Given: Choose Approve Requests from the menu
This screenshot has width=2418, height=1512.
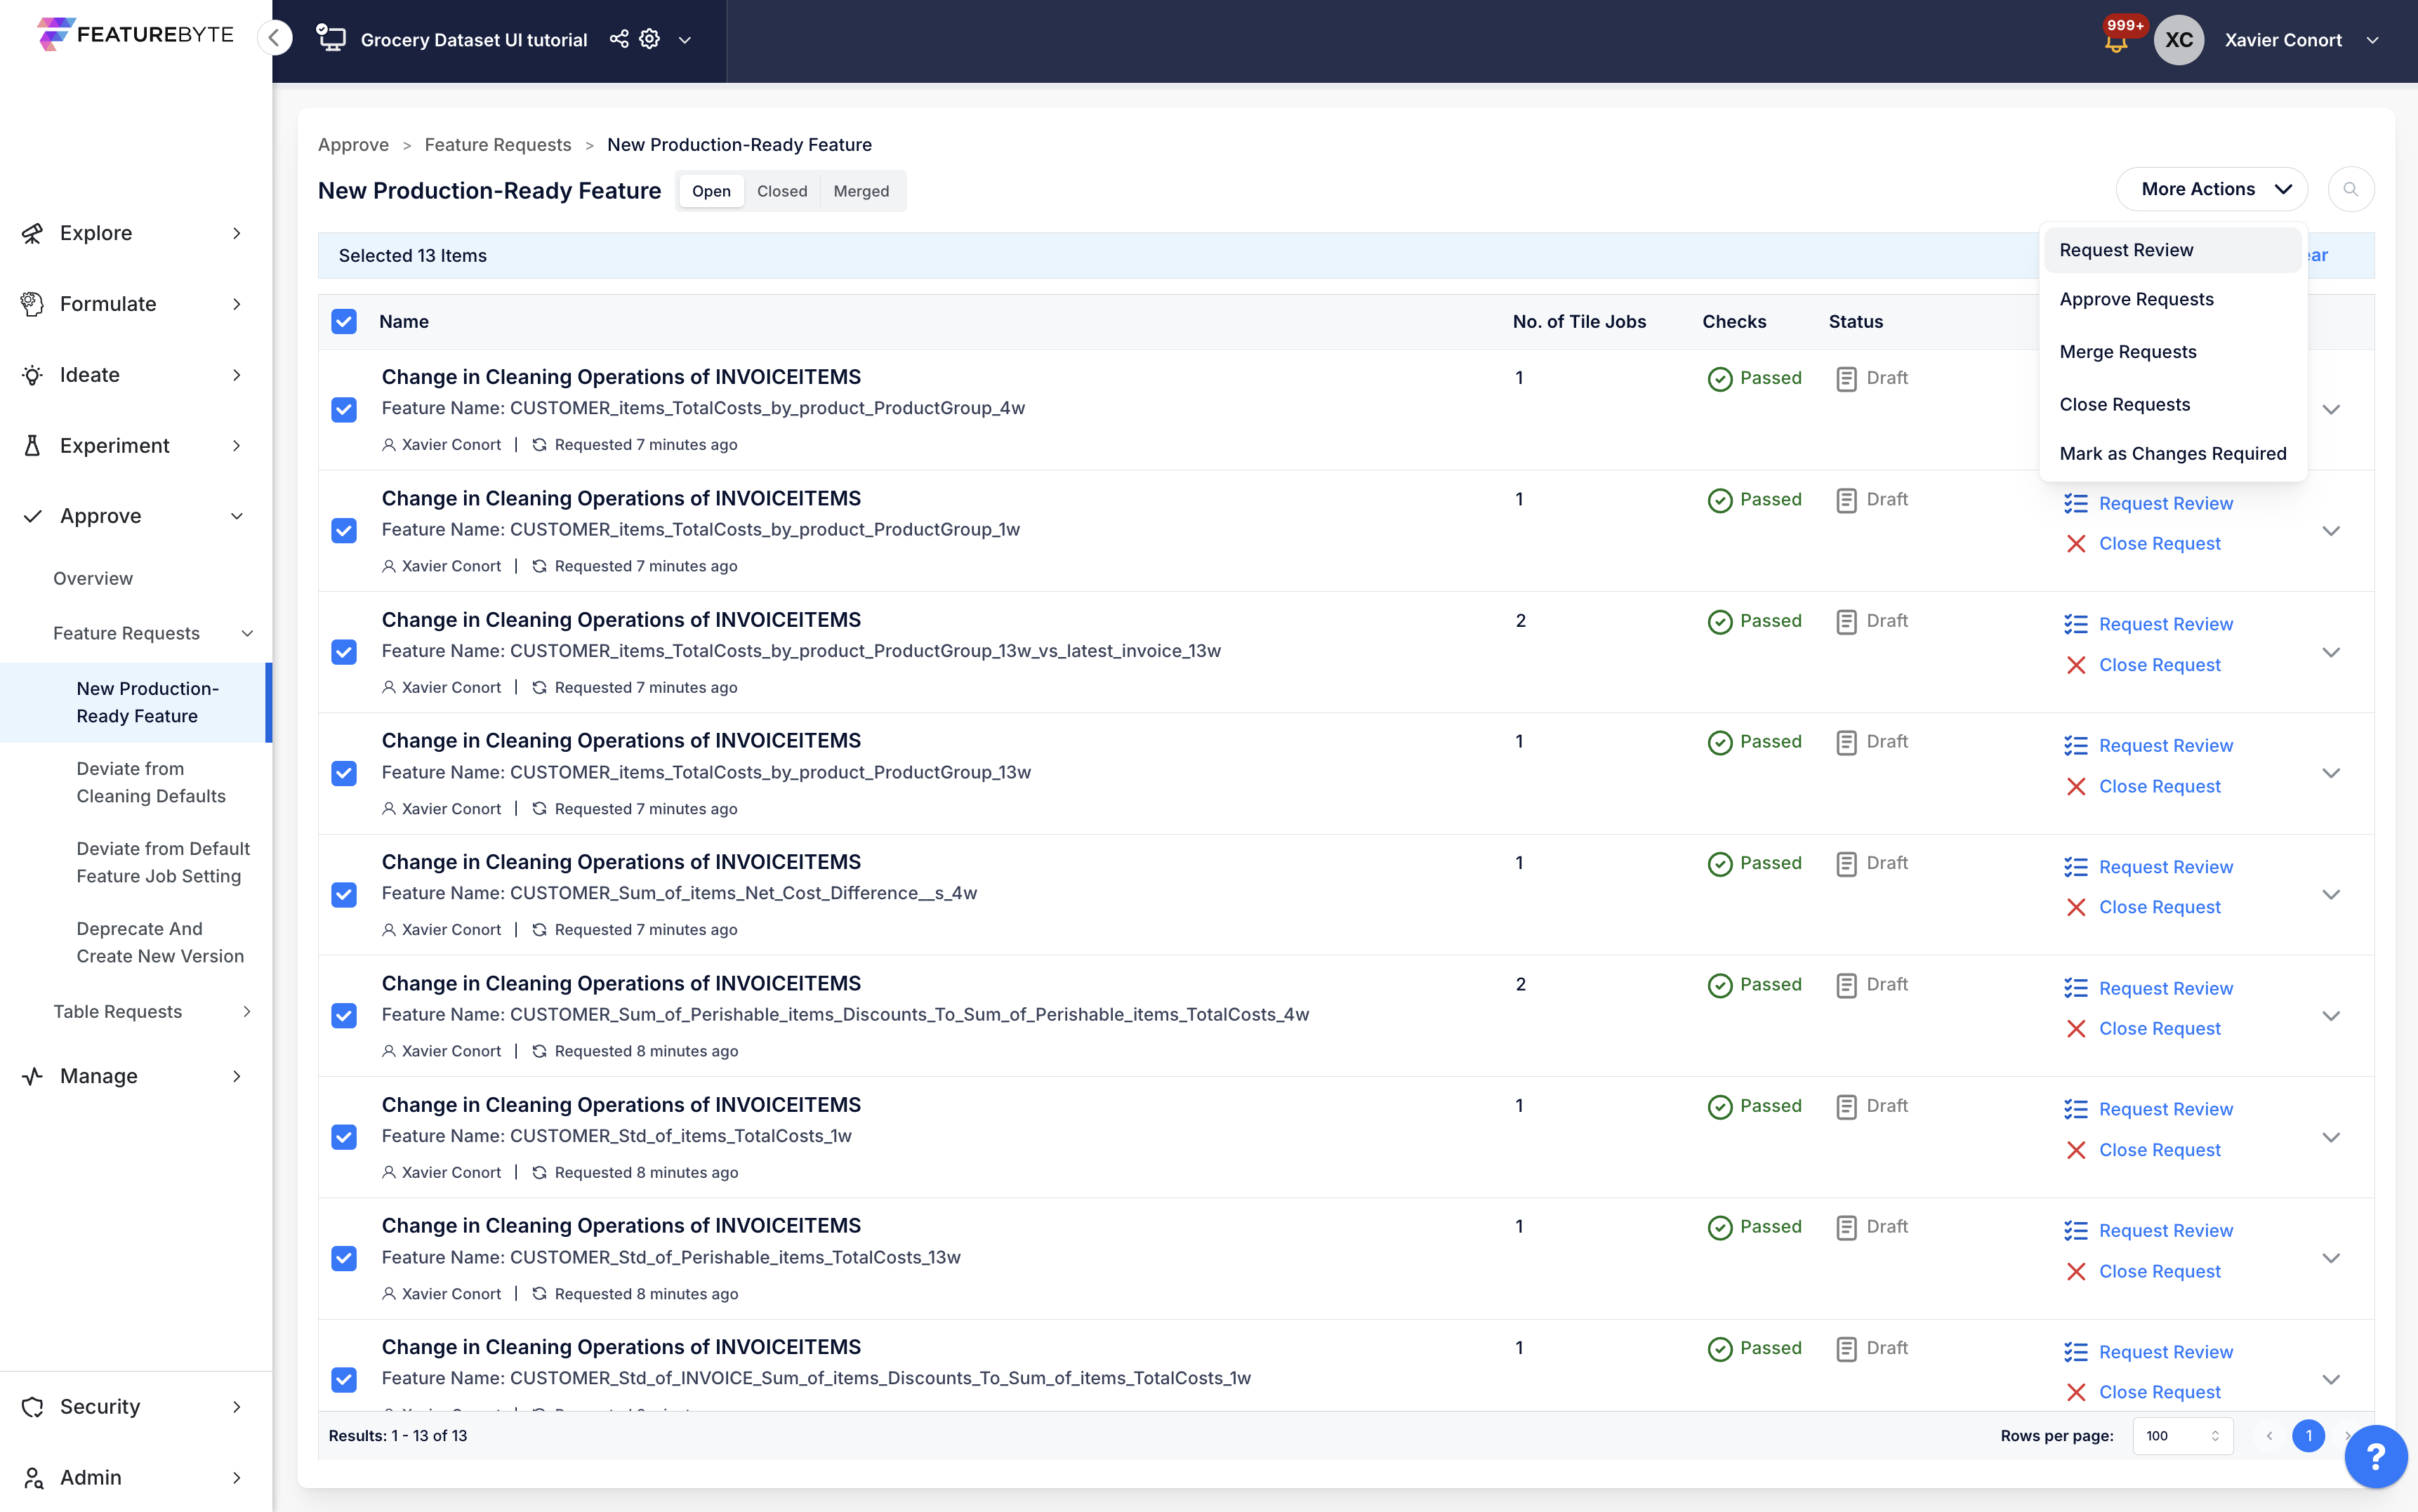Looking at the screenshot, I should pyautogui.click(x=2136, y=299).
